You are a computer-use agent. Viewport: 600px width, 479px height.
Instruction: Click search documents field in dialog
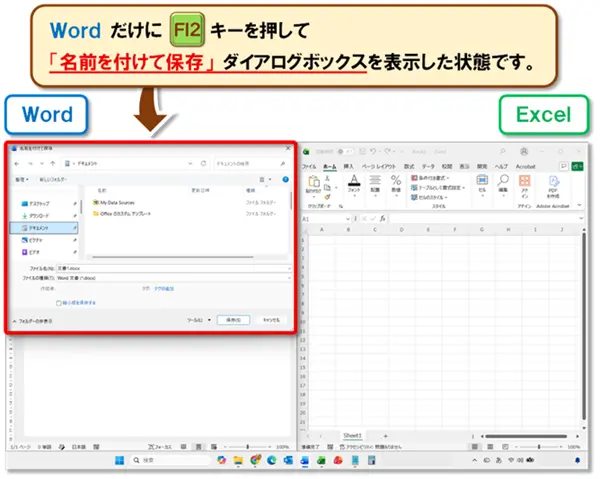250,164
